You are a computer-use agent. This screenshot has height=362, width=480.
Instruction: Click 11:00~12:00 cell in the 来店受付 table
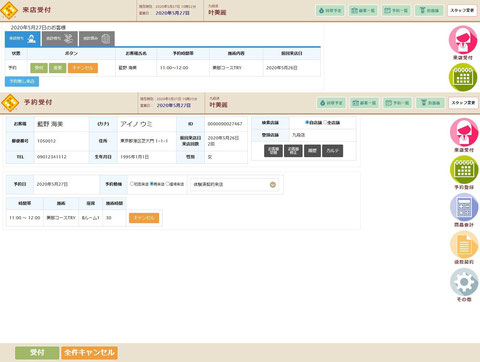pos(183,68)
